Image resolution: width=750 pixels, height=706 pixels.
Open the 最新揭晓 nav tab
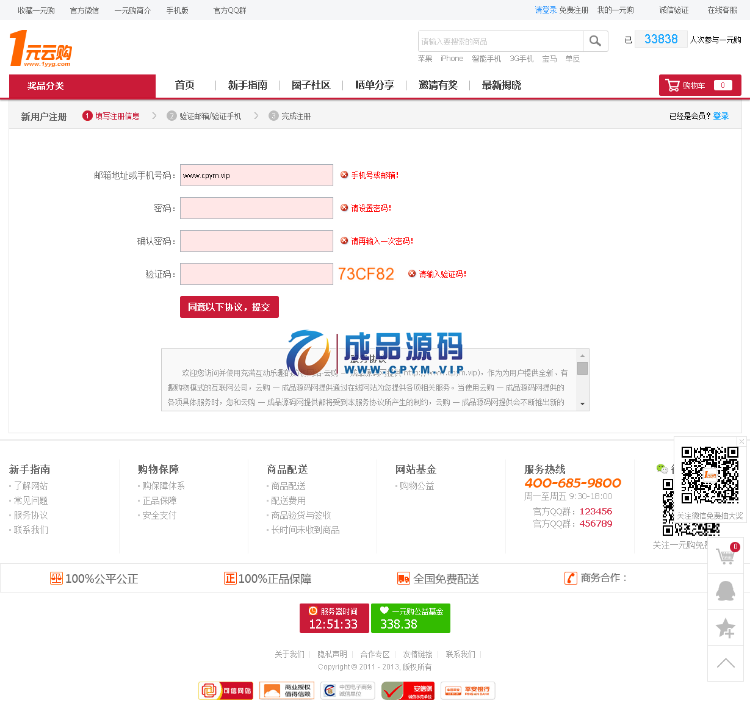click(x=501, y=85)
